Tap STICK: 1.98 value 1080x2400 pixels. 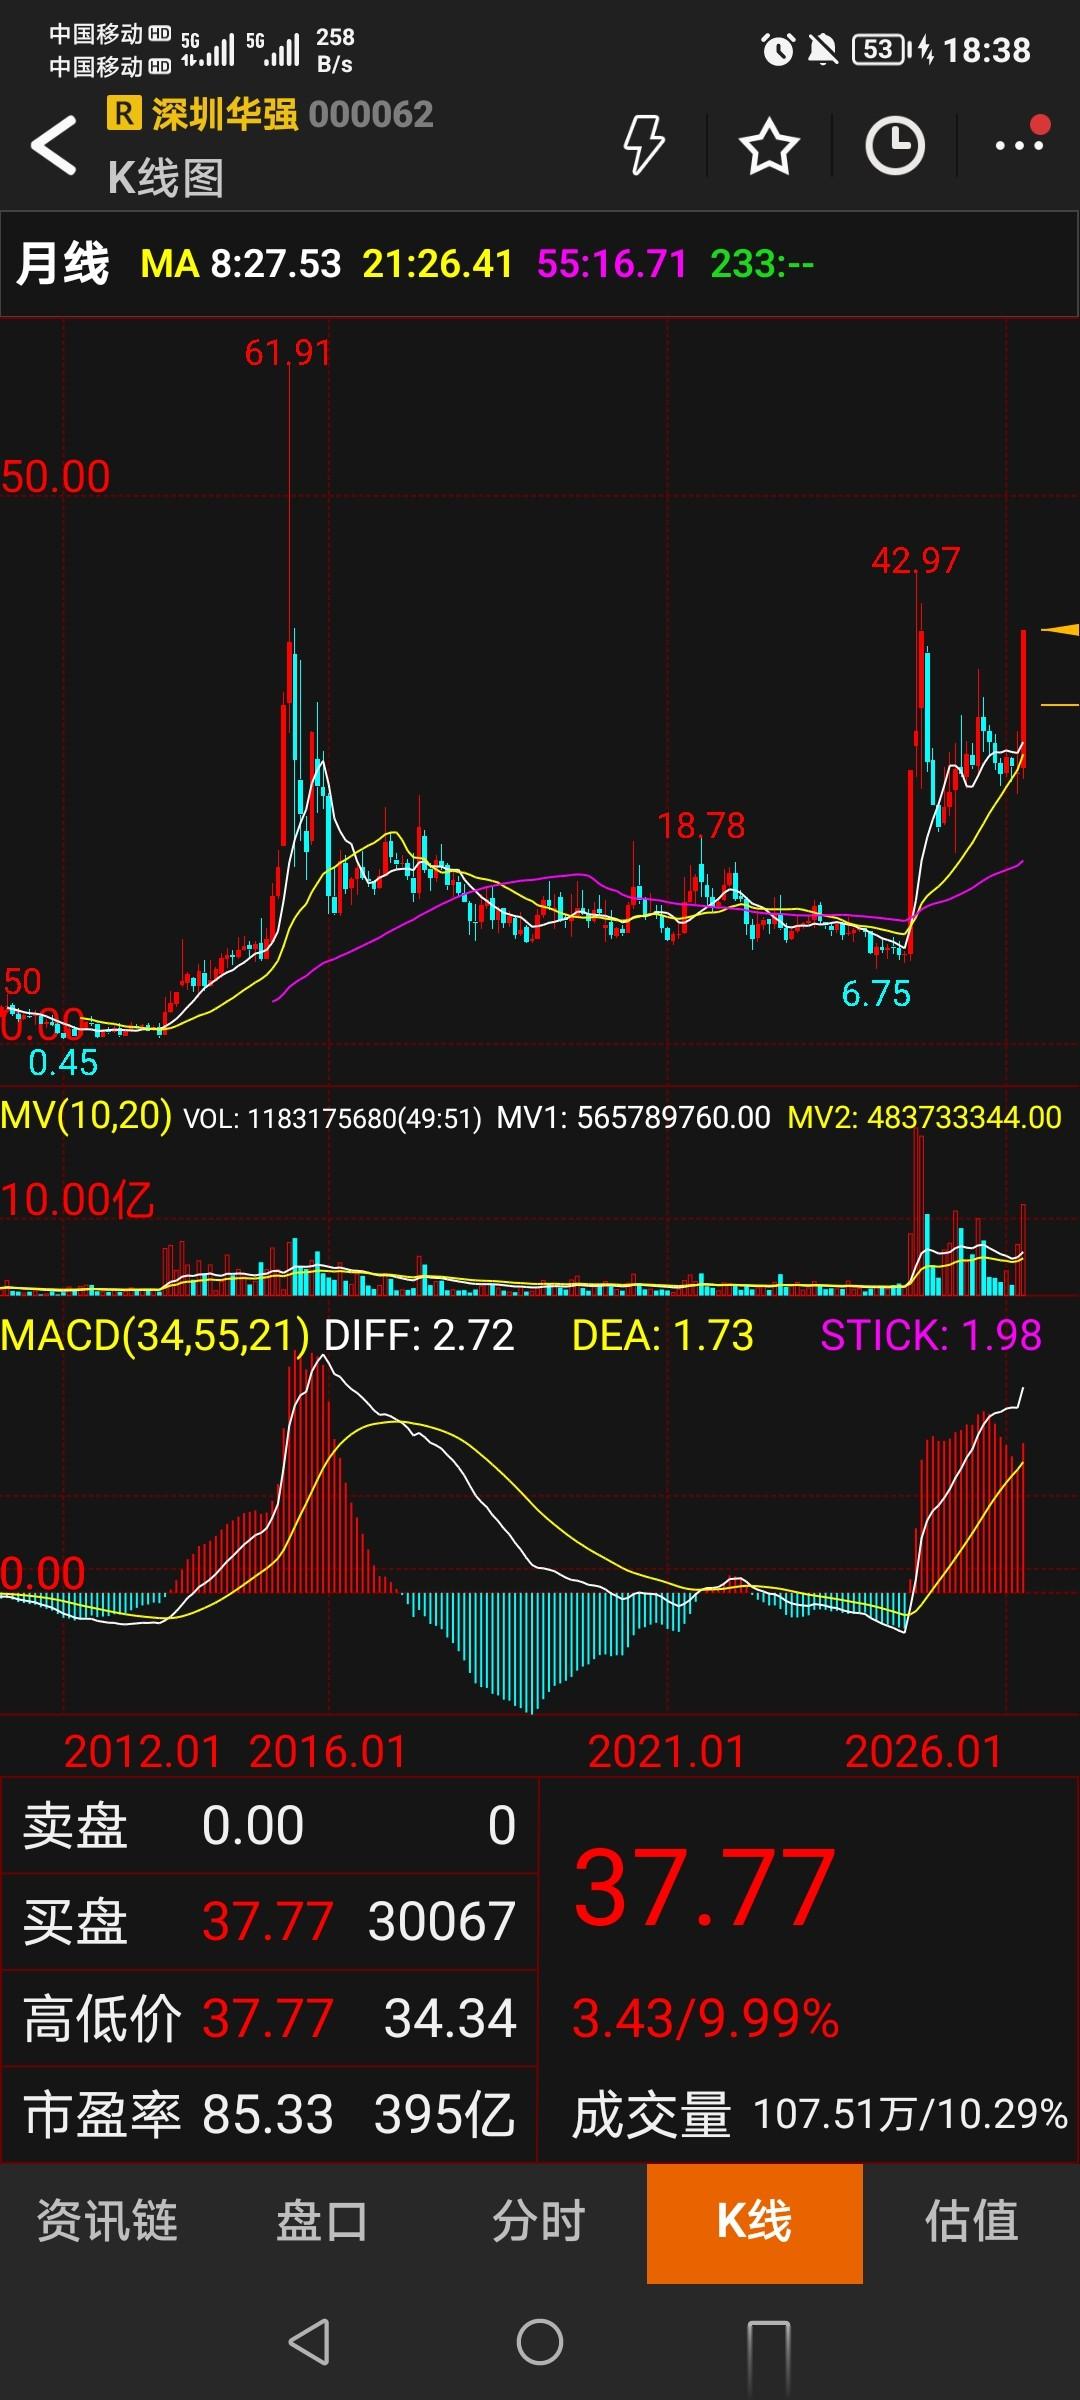click(931, 1335)
